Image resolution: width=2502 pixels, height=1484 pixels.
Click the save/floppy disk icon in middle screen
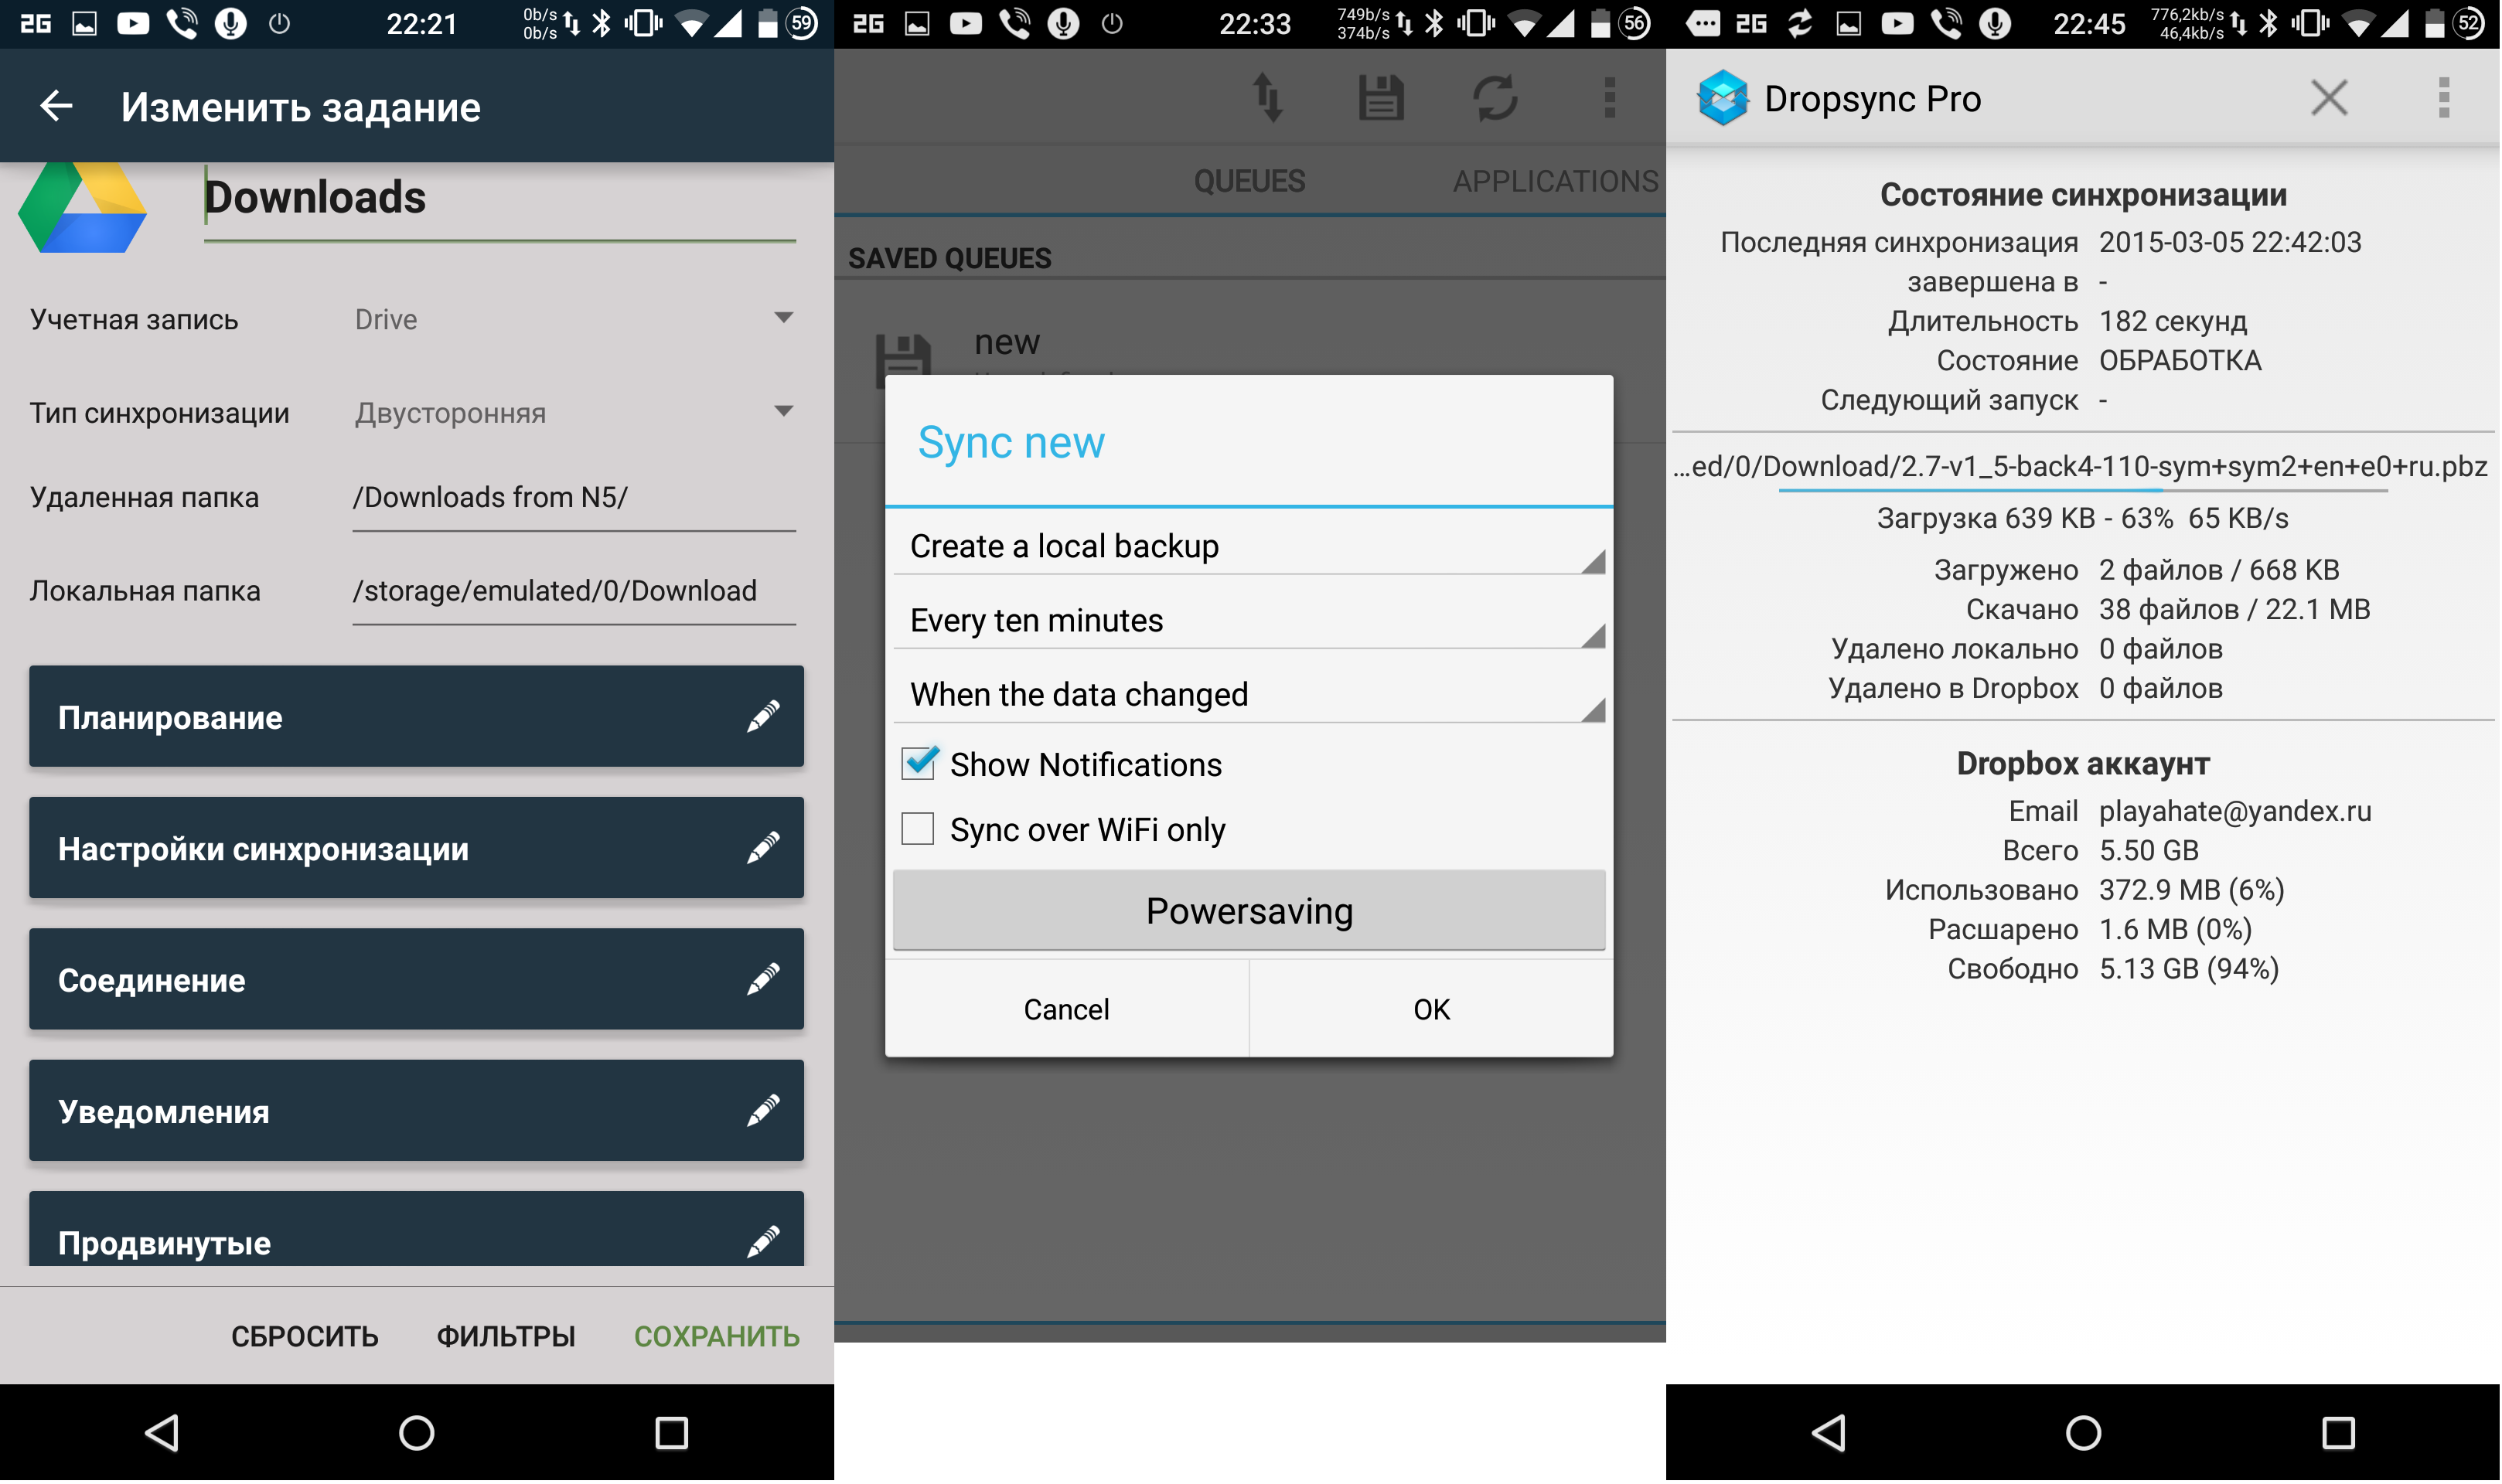(x=1382, y=99)
